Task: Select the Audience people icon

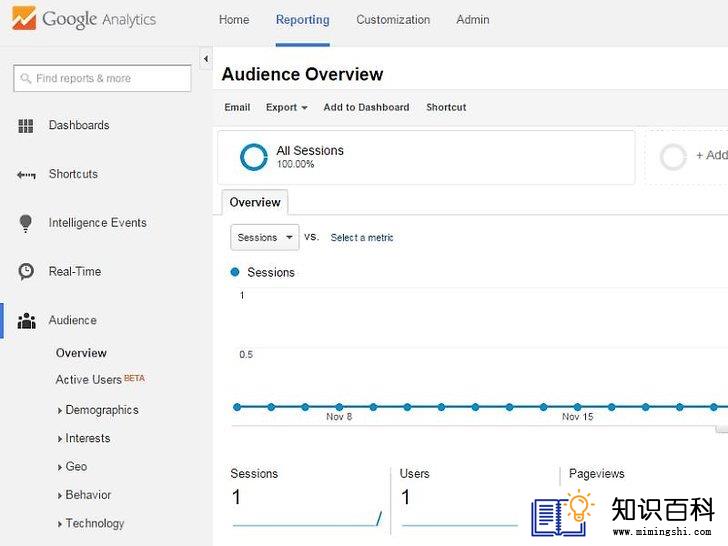Action: pos(26,321)
